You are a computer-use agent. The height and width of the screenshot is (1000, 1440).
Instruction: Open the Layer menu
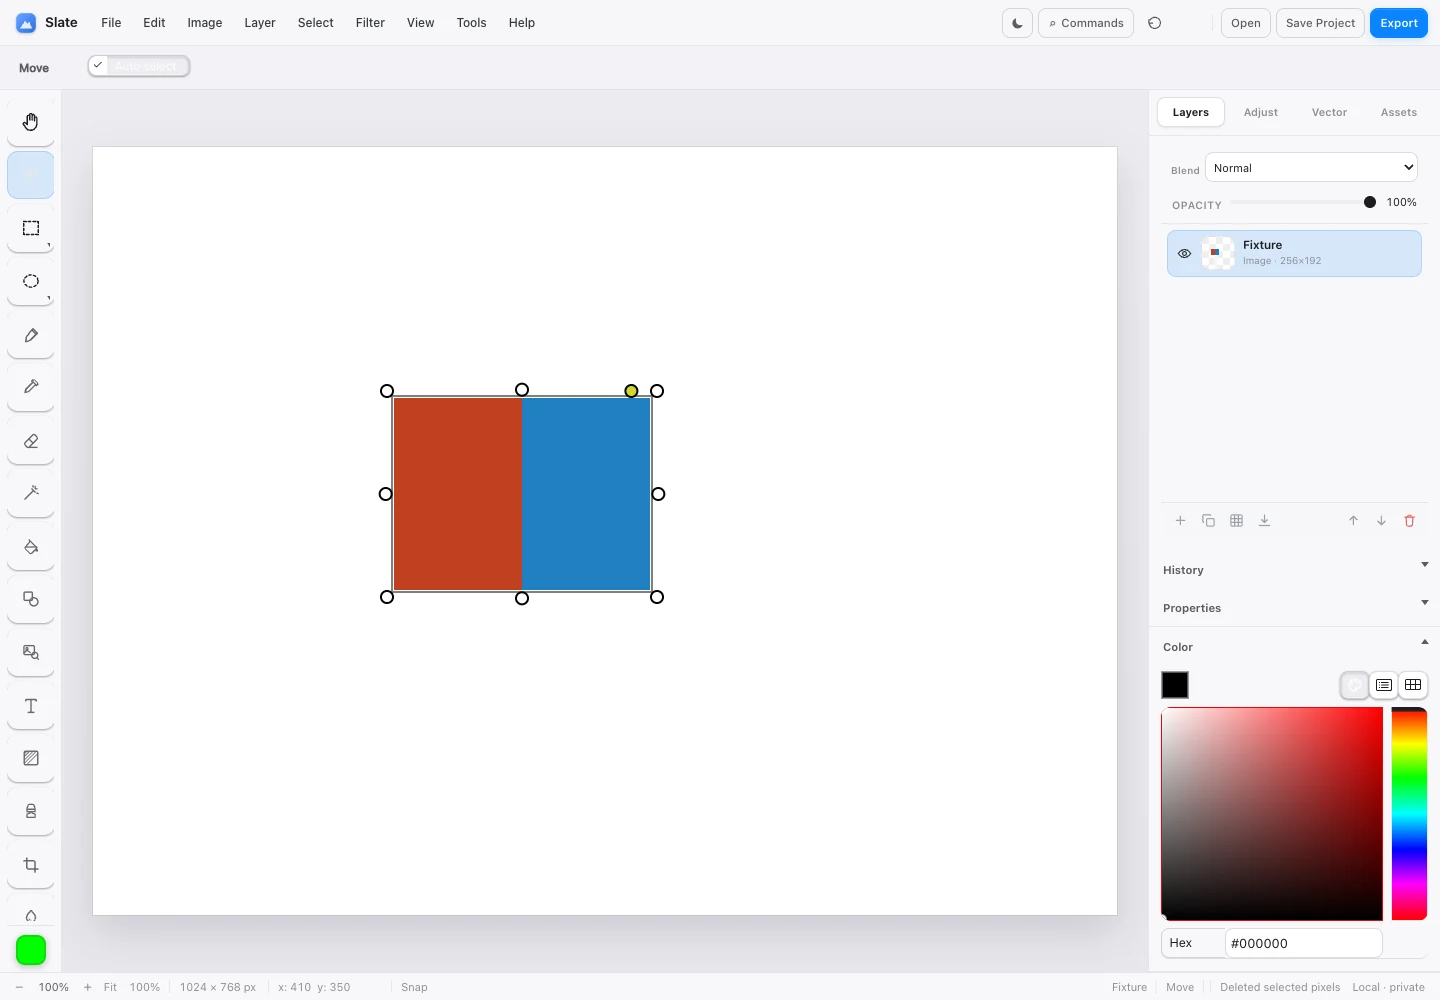coord(260,23)
